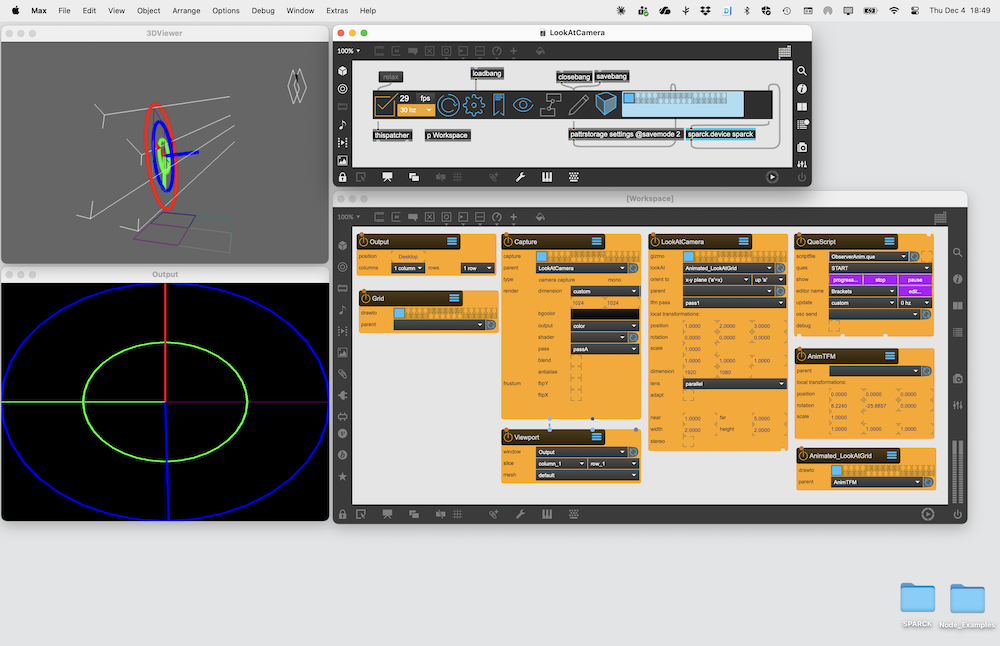Open the Extras menu in menu bar
The width and height of the screenshot is (1000, 646).
click(337, 10)
